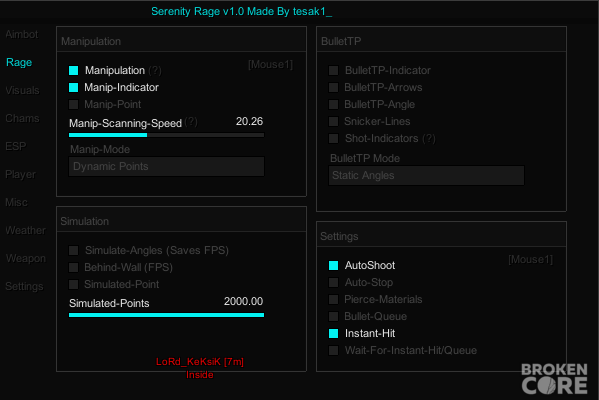
Task: Click the Manipulation Mouse1 keybind
Action: [x=270, y=65]
